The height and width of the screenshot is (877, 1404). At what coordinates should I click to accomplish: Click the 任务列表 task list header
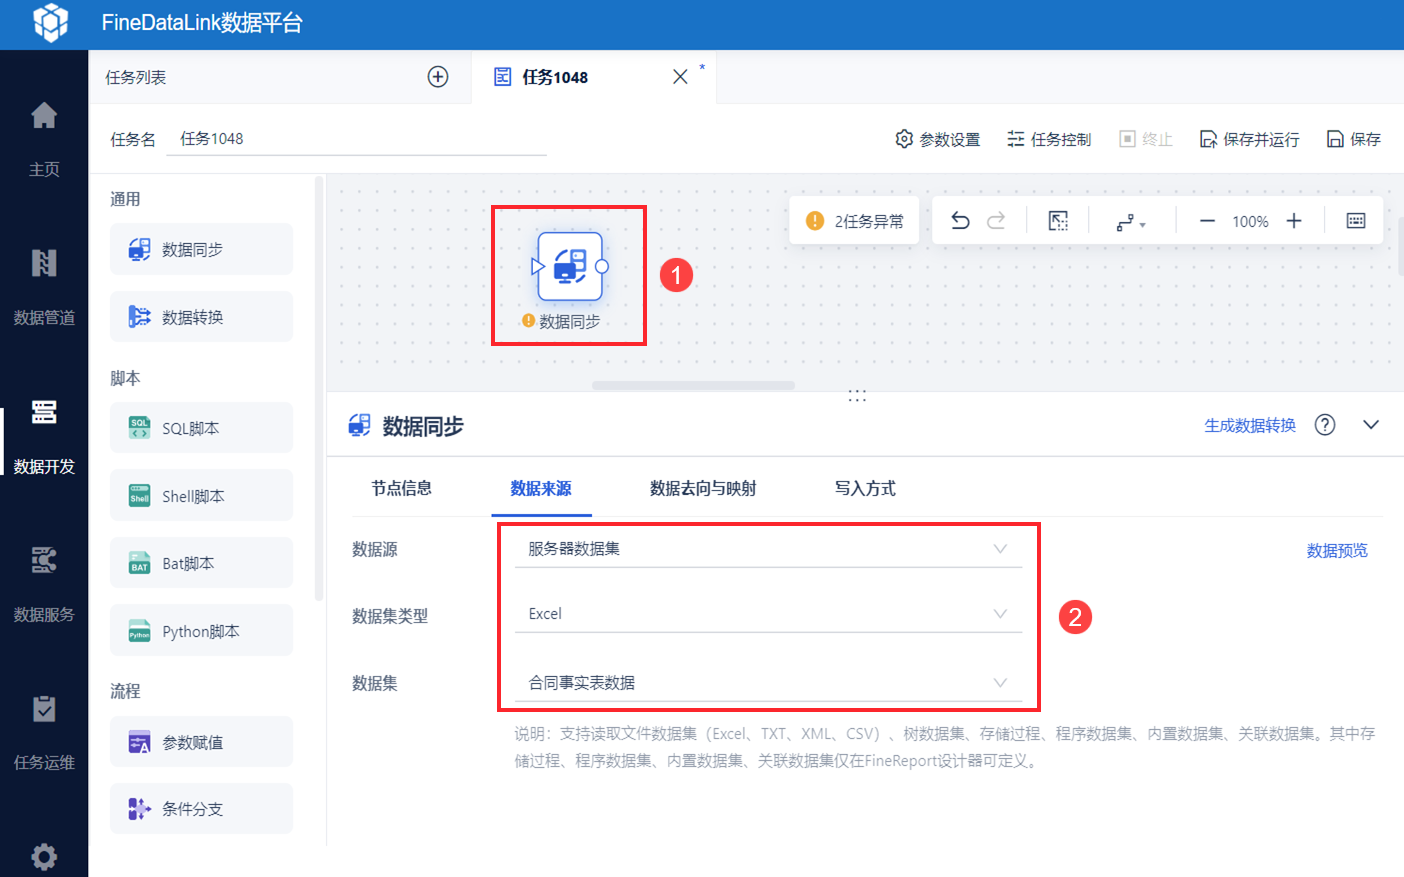(136, 77)
